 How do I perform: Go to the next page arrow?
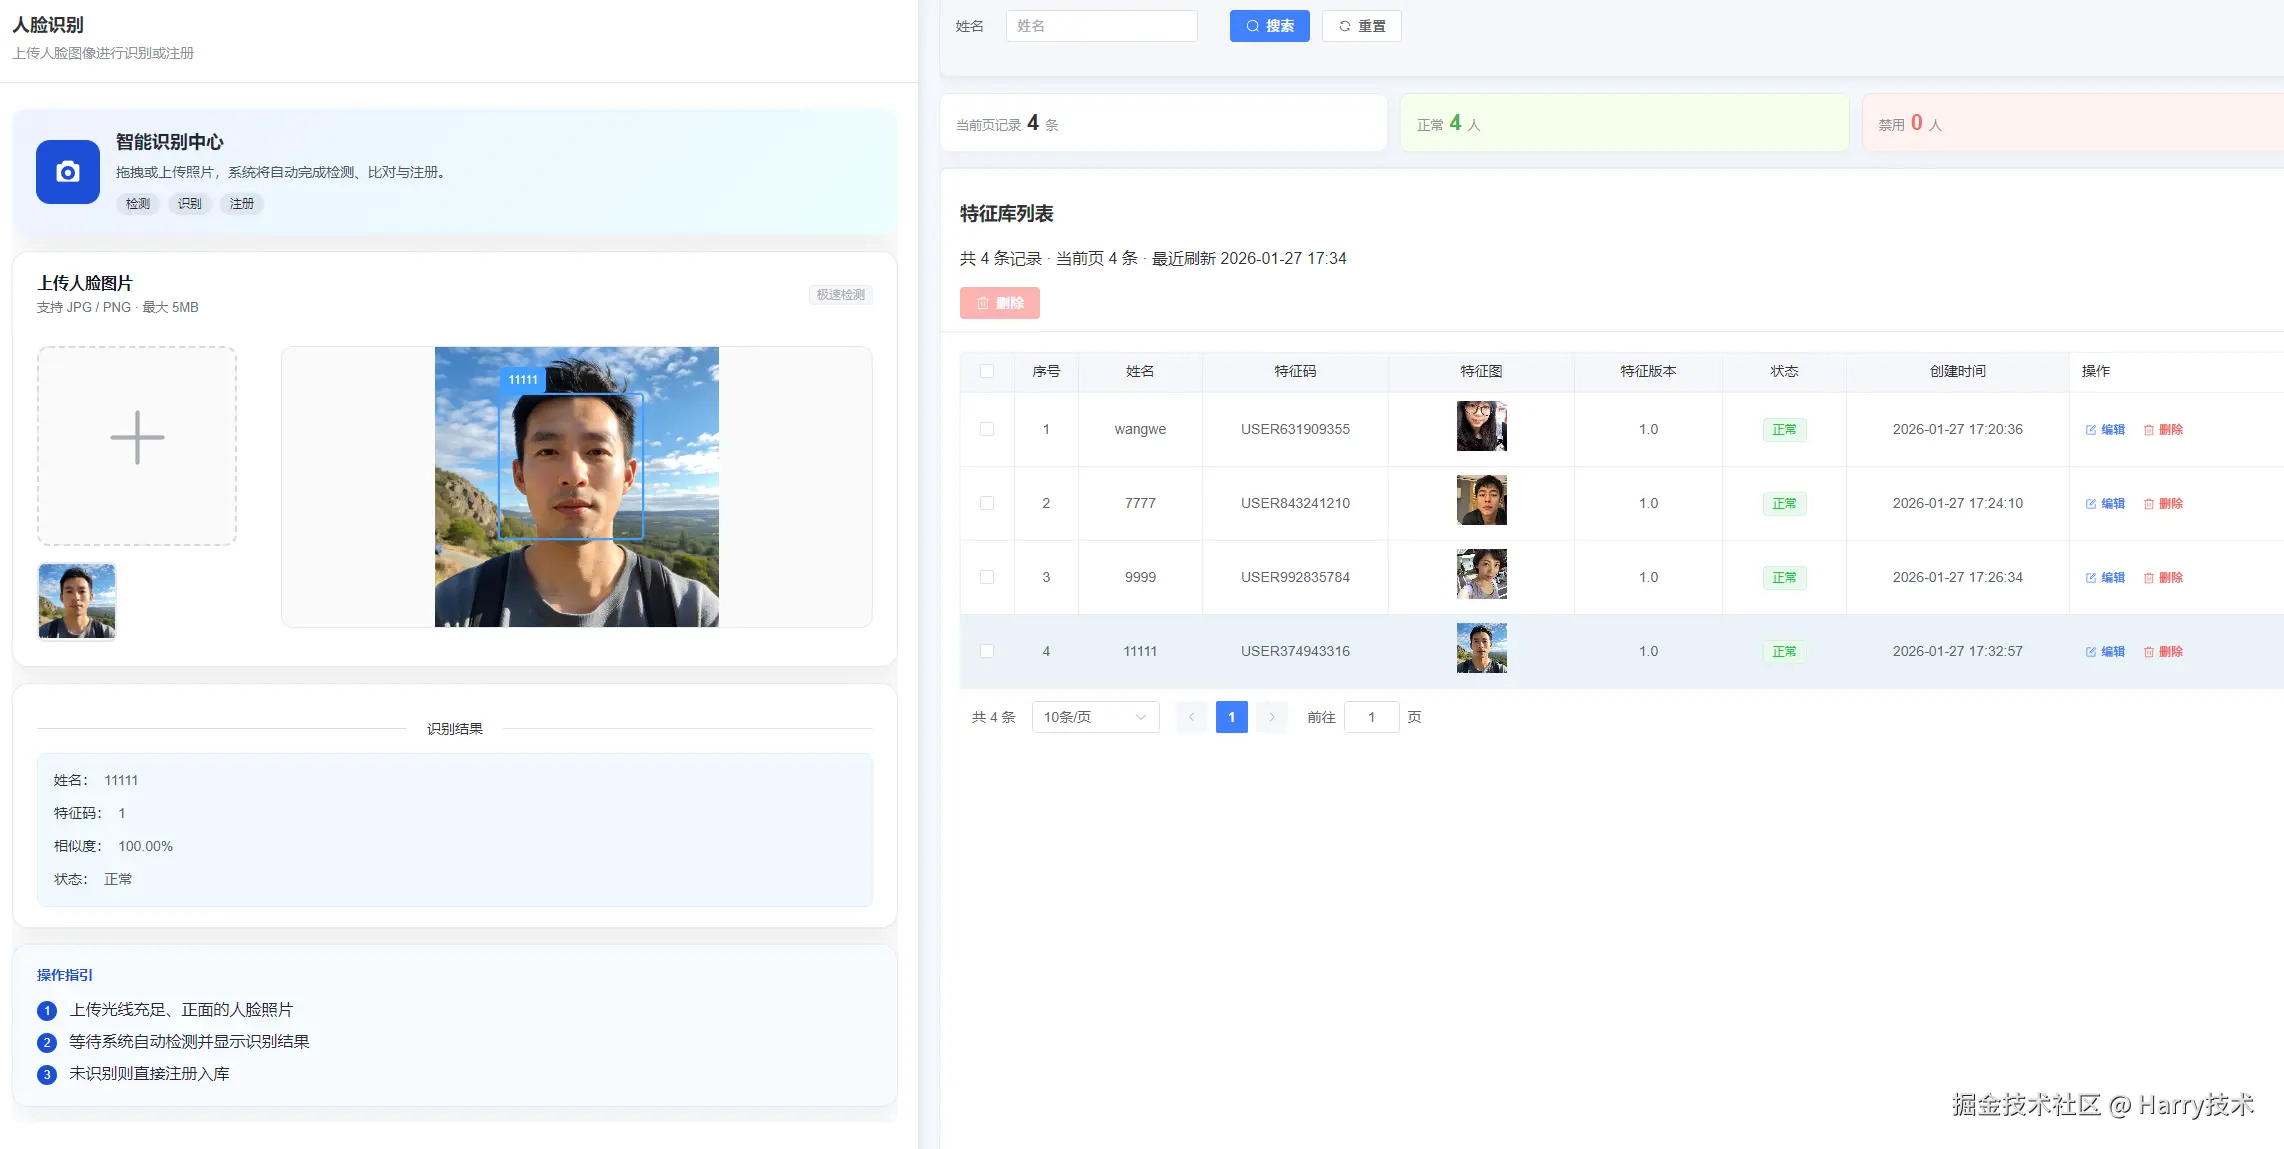point(1271,717)
